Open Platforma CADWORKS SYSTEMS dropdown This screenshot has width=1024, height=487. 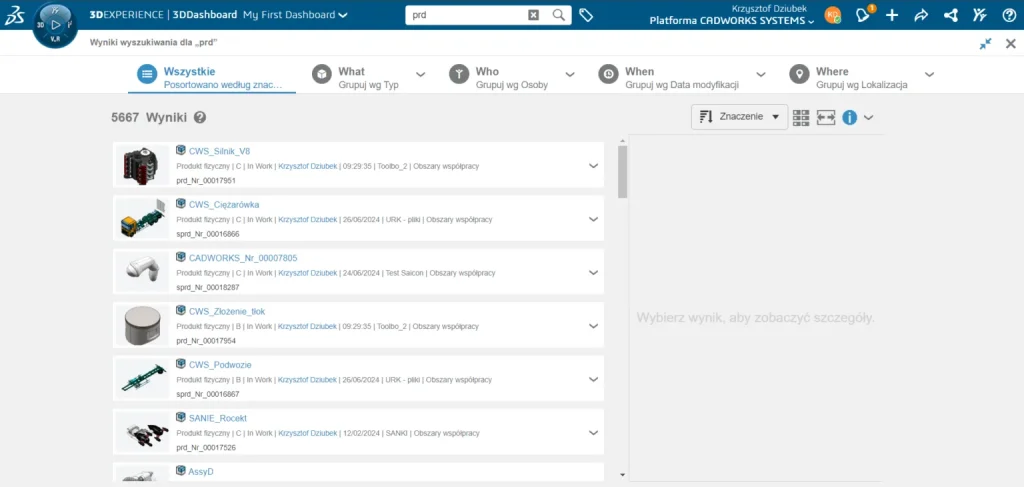732,21
